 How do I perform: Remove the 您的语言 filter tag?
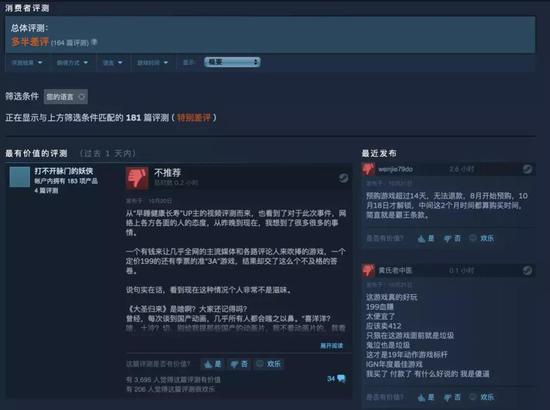(x=82, y=97)
